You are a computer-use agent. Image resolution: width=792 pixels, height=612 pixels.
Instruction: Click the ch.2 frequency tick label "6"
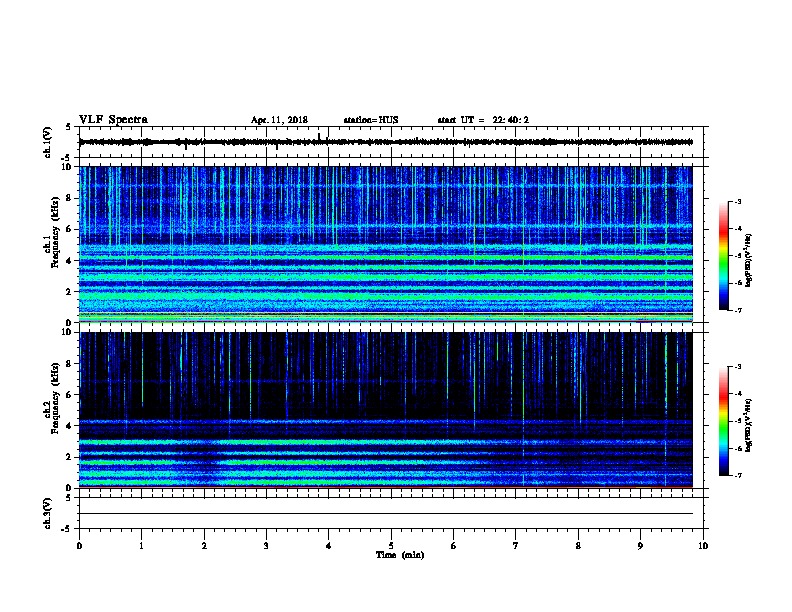(69, 395)
